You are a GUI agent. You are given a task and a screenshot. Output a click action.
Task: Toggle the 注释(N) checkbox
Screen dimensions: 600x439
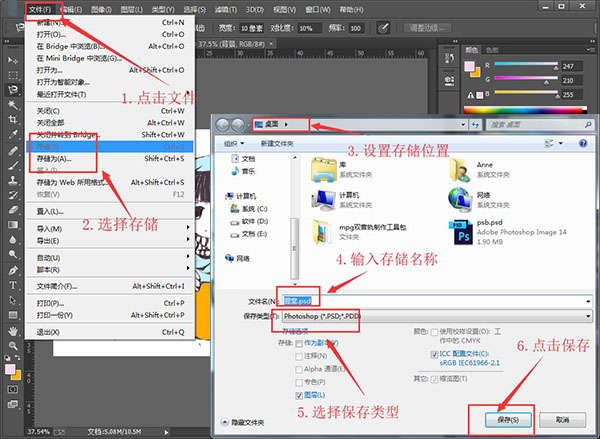[x=299, y=356]
